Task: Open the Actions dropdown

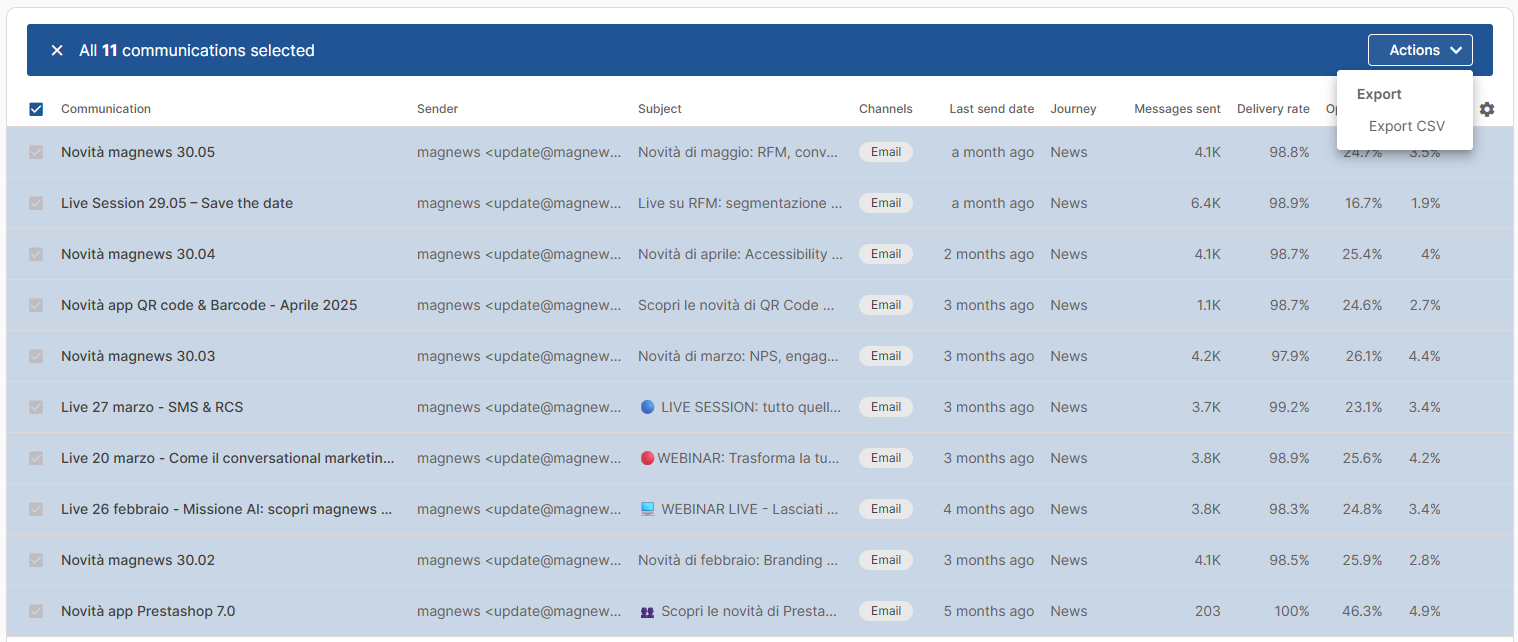Action: click(x=1420, y=50)
